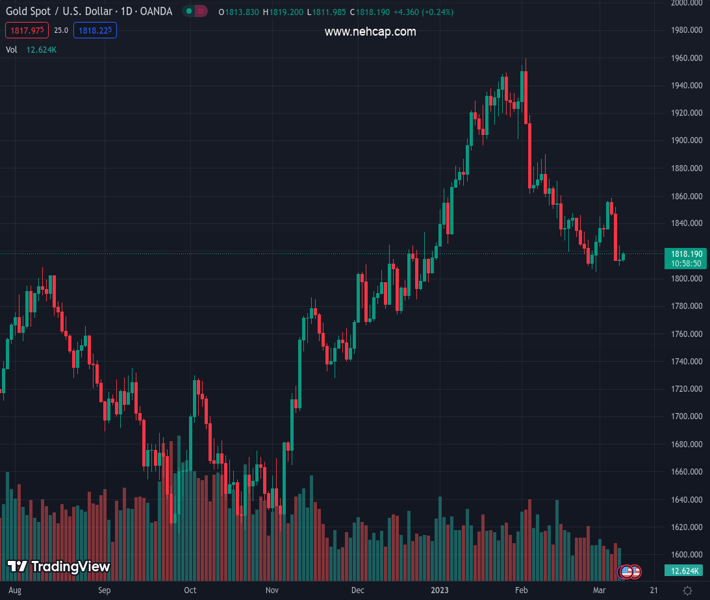The image size is (710, 600).
Task: Click the Feb label on time axis
Action: click(x=521, y=591)
